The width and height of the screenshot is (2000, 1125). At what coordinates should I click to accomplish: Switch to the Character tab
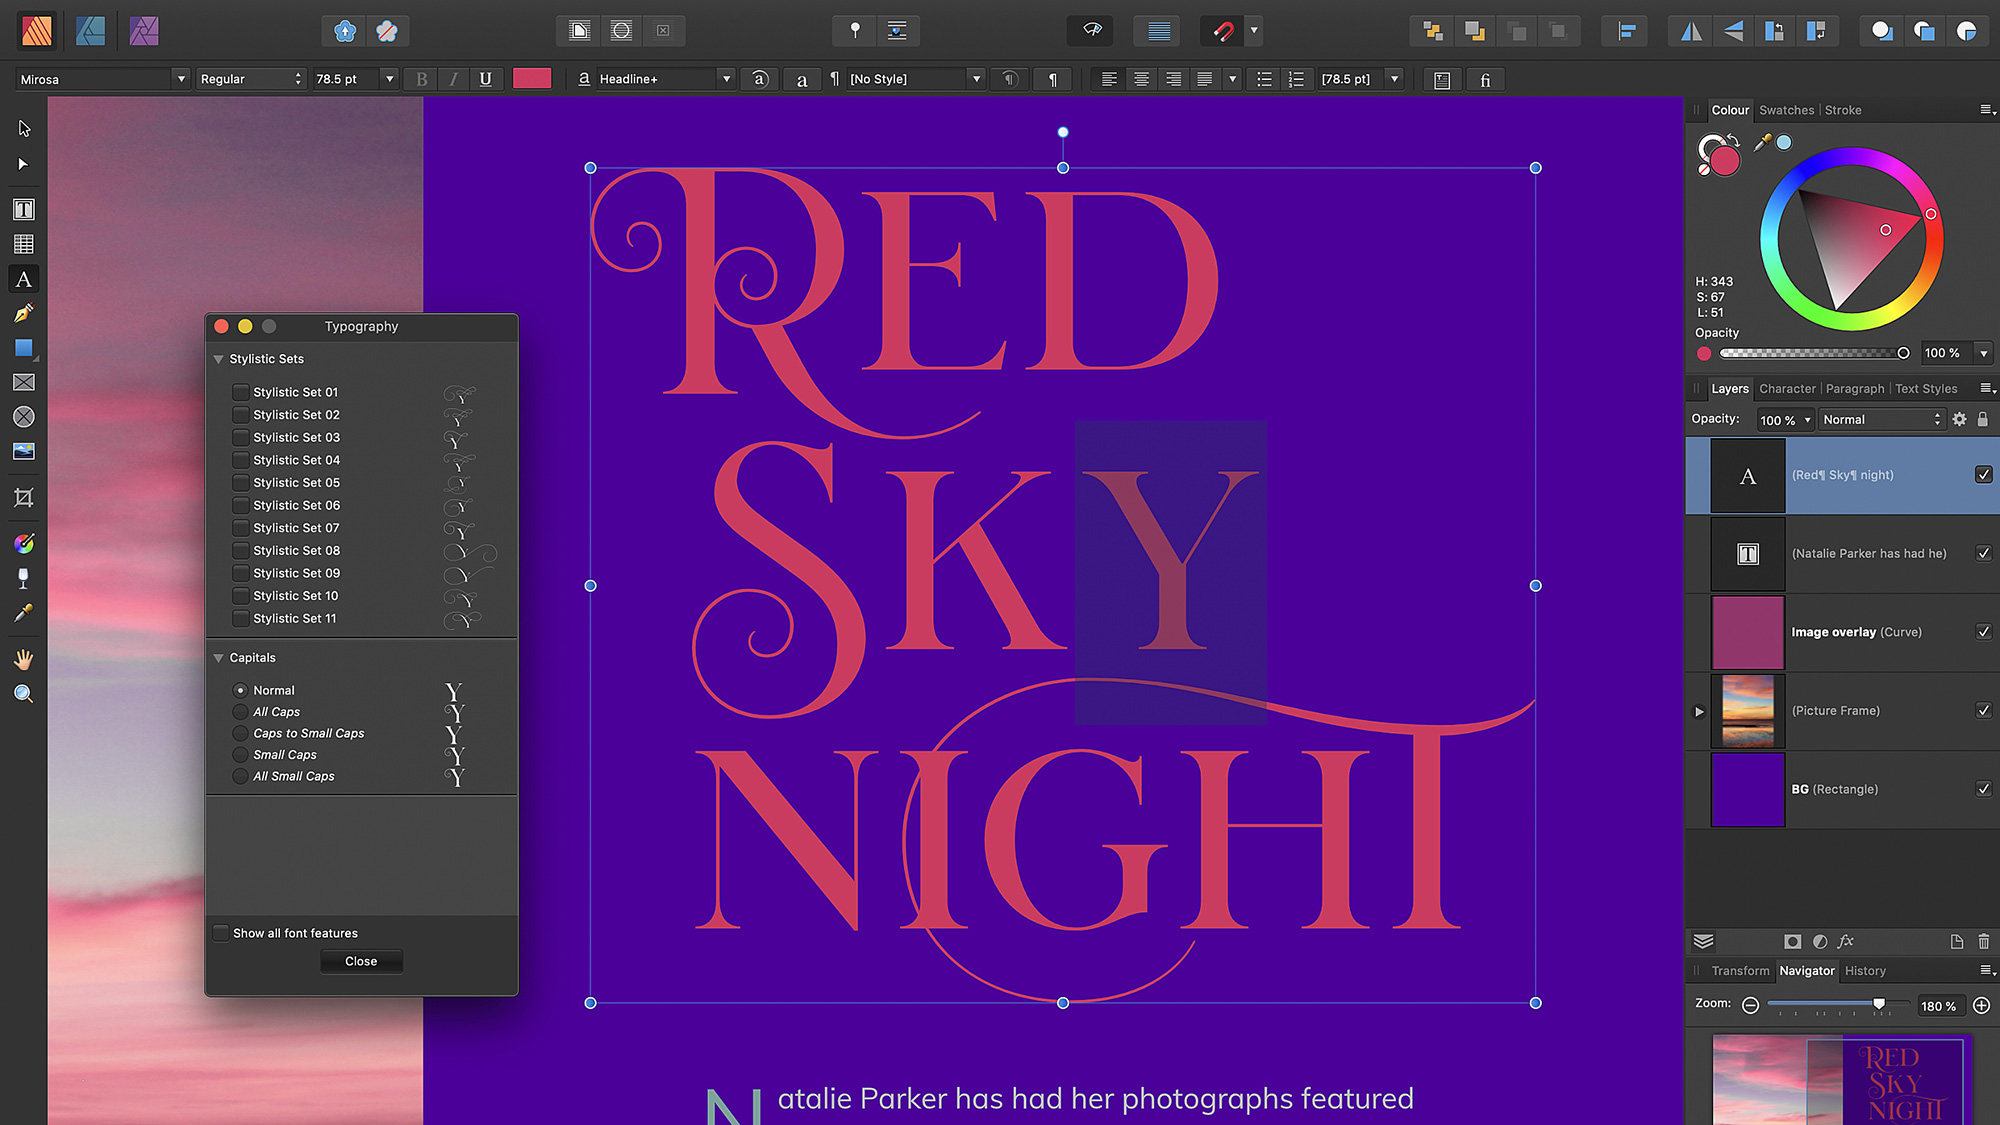1786,389
